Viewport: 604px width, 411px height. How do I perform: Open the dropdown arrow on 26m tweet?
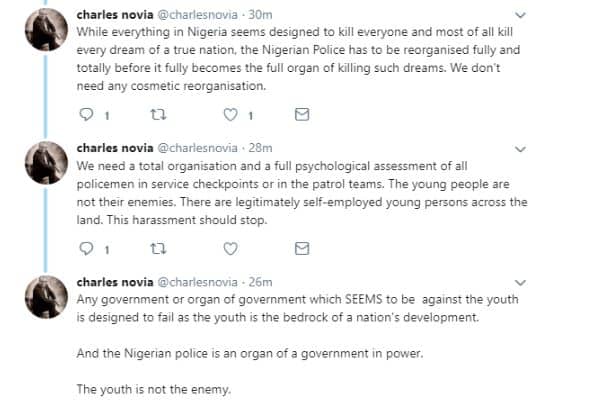tap(519, 282)
